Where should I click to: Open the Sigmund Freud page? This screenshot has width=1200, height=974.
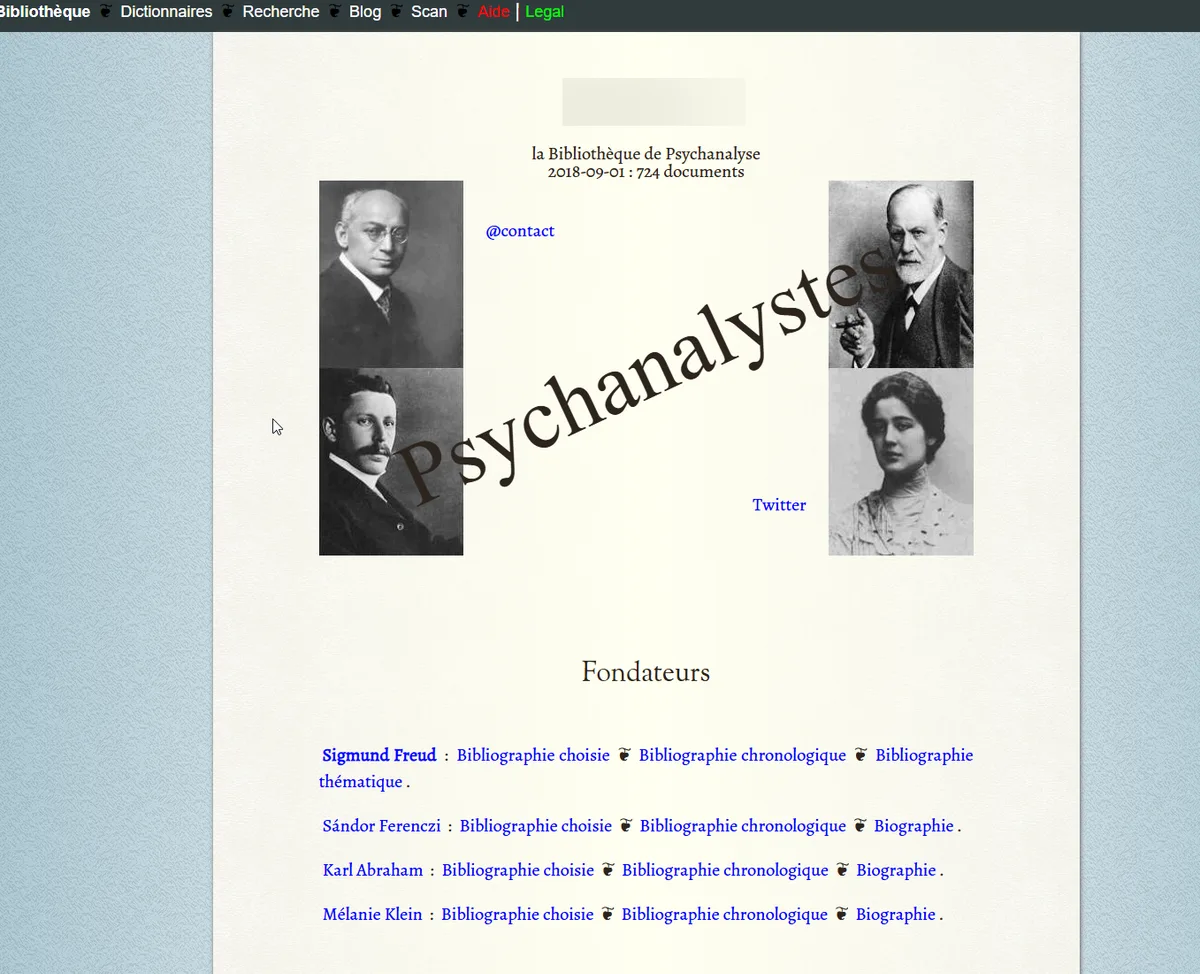pyautogui.click(x=379, y=755)
